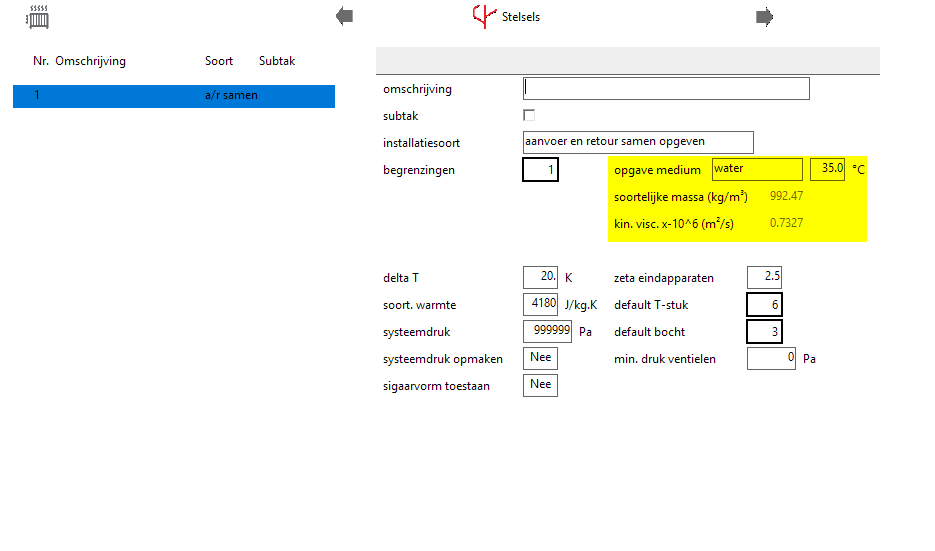Image resolution: width=935 pixels, height=551 pixels.
Task: Toggle the subtak checkbox
Action: (529, 115)
